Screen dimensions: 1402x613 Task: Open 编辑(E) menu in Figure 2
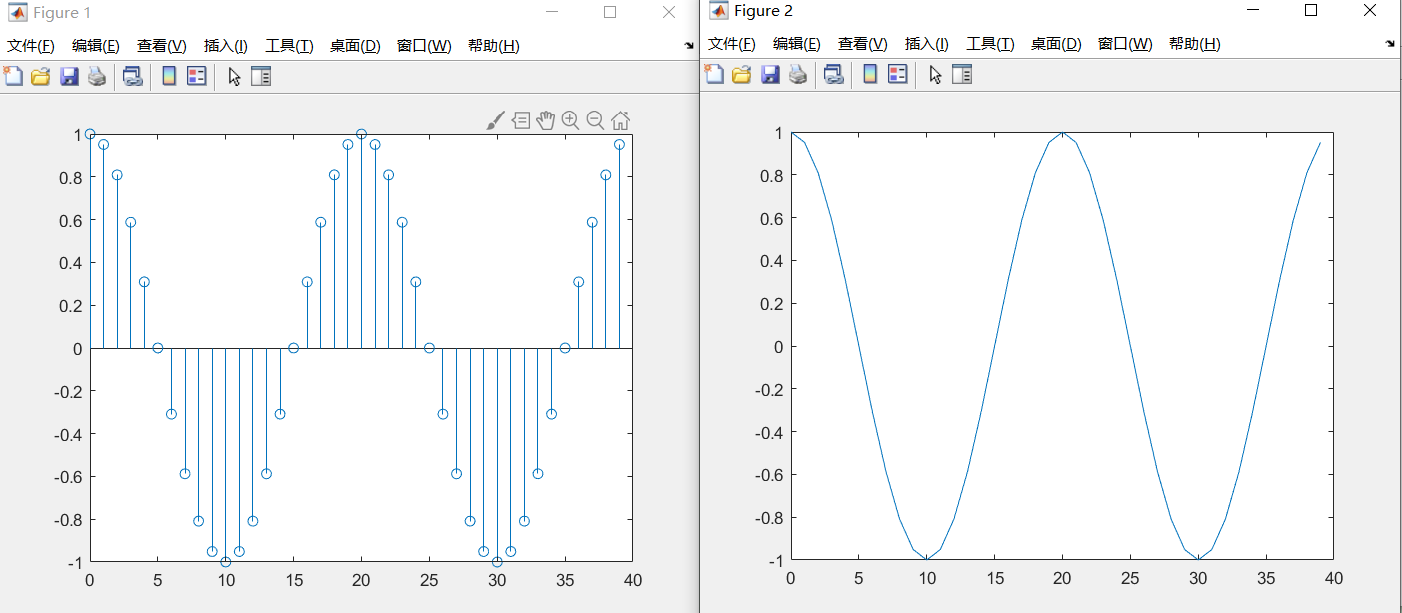[x=797, y=44]
